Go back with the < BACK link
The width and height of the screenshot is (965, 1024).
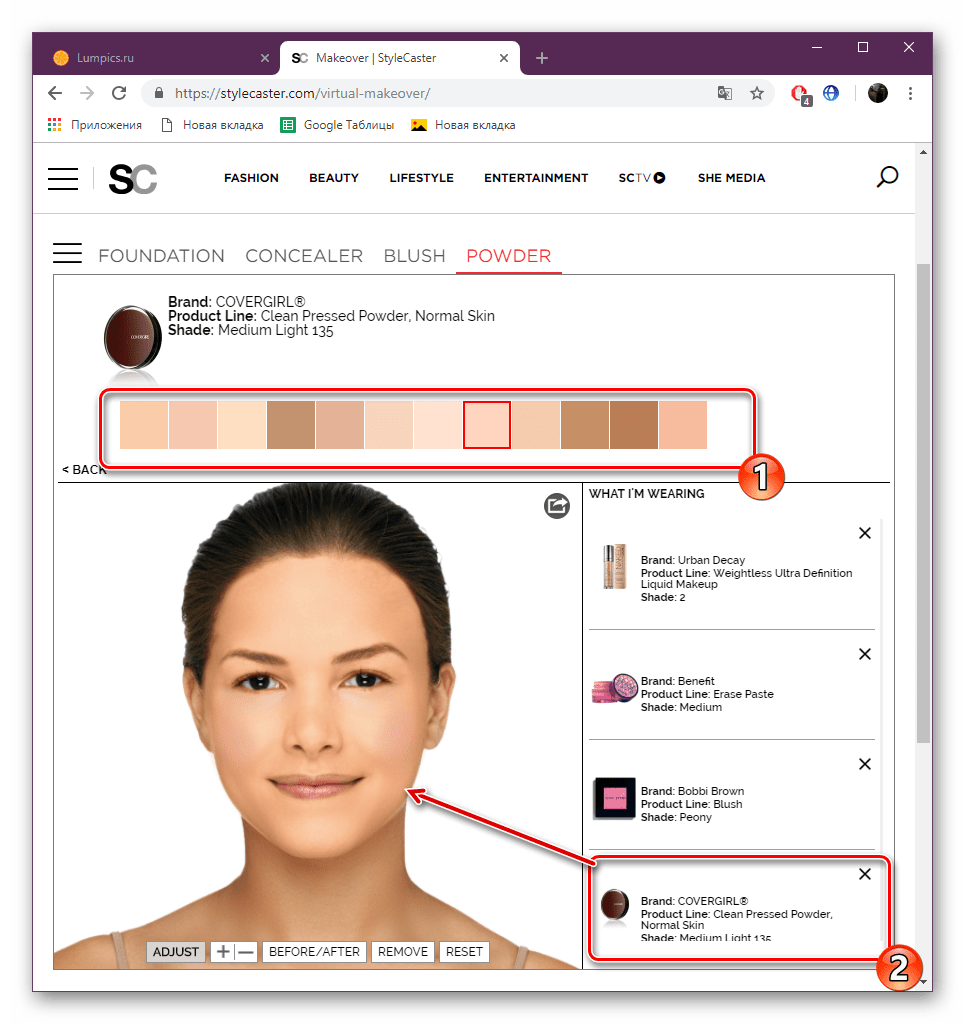pyautogui.click(x=83, y=470)
